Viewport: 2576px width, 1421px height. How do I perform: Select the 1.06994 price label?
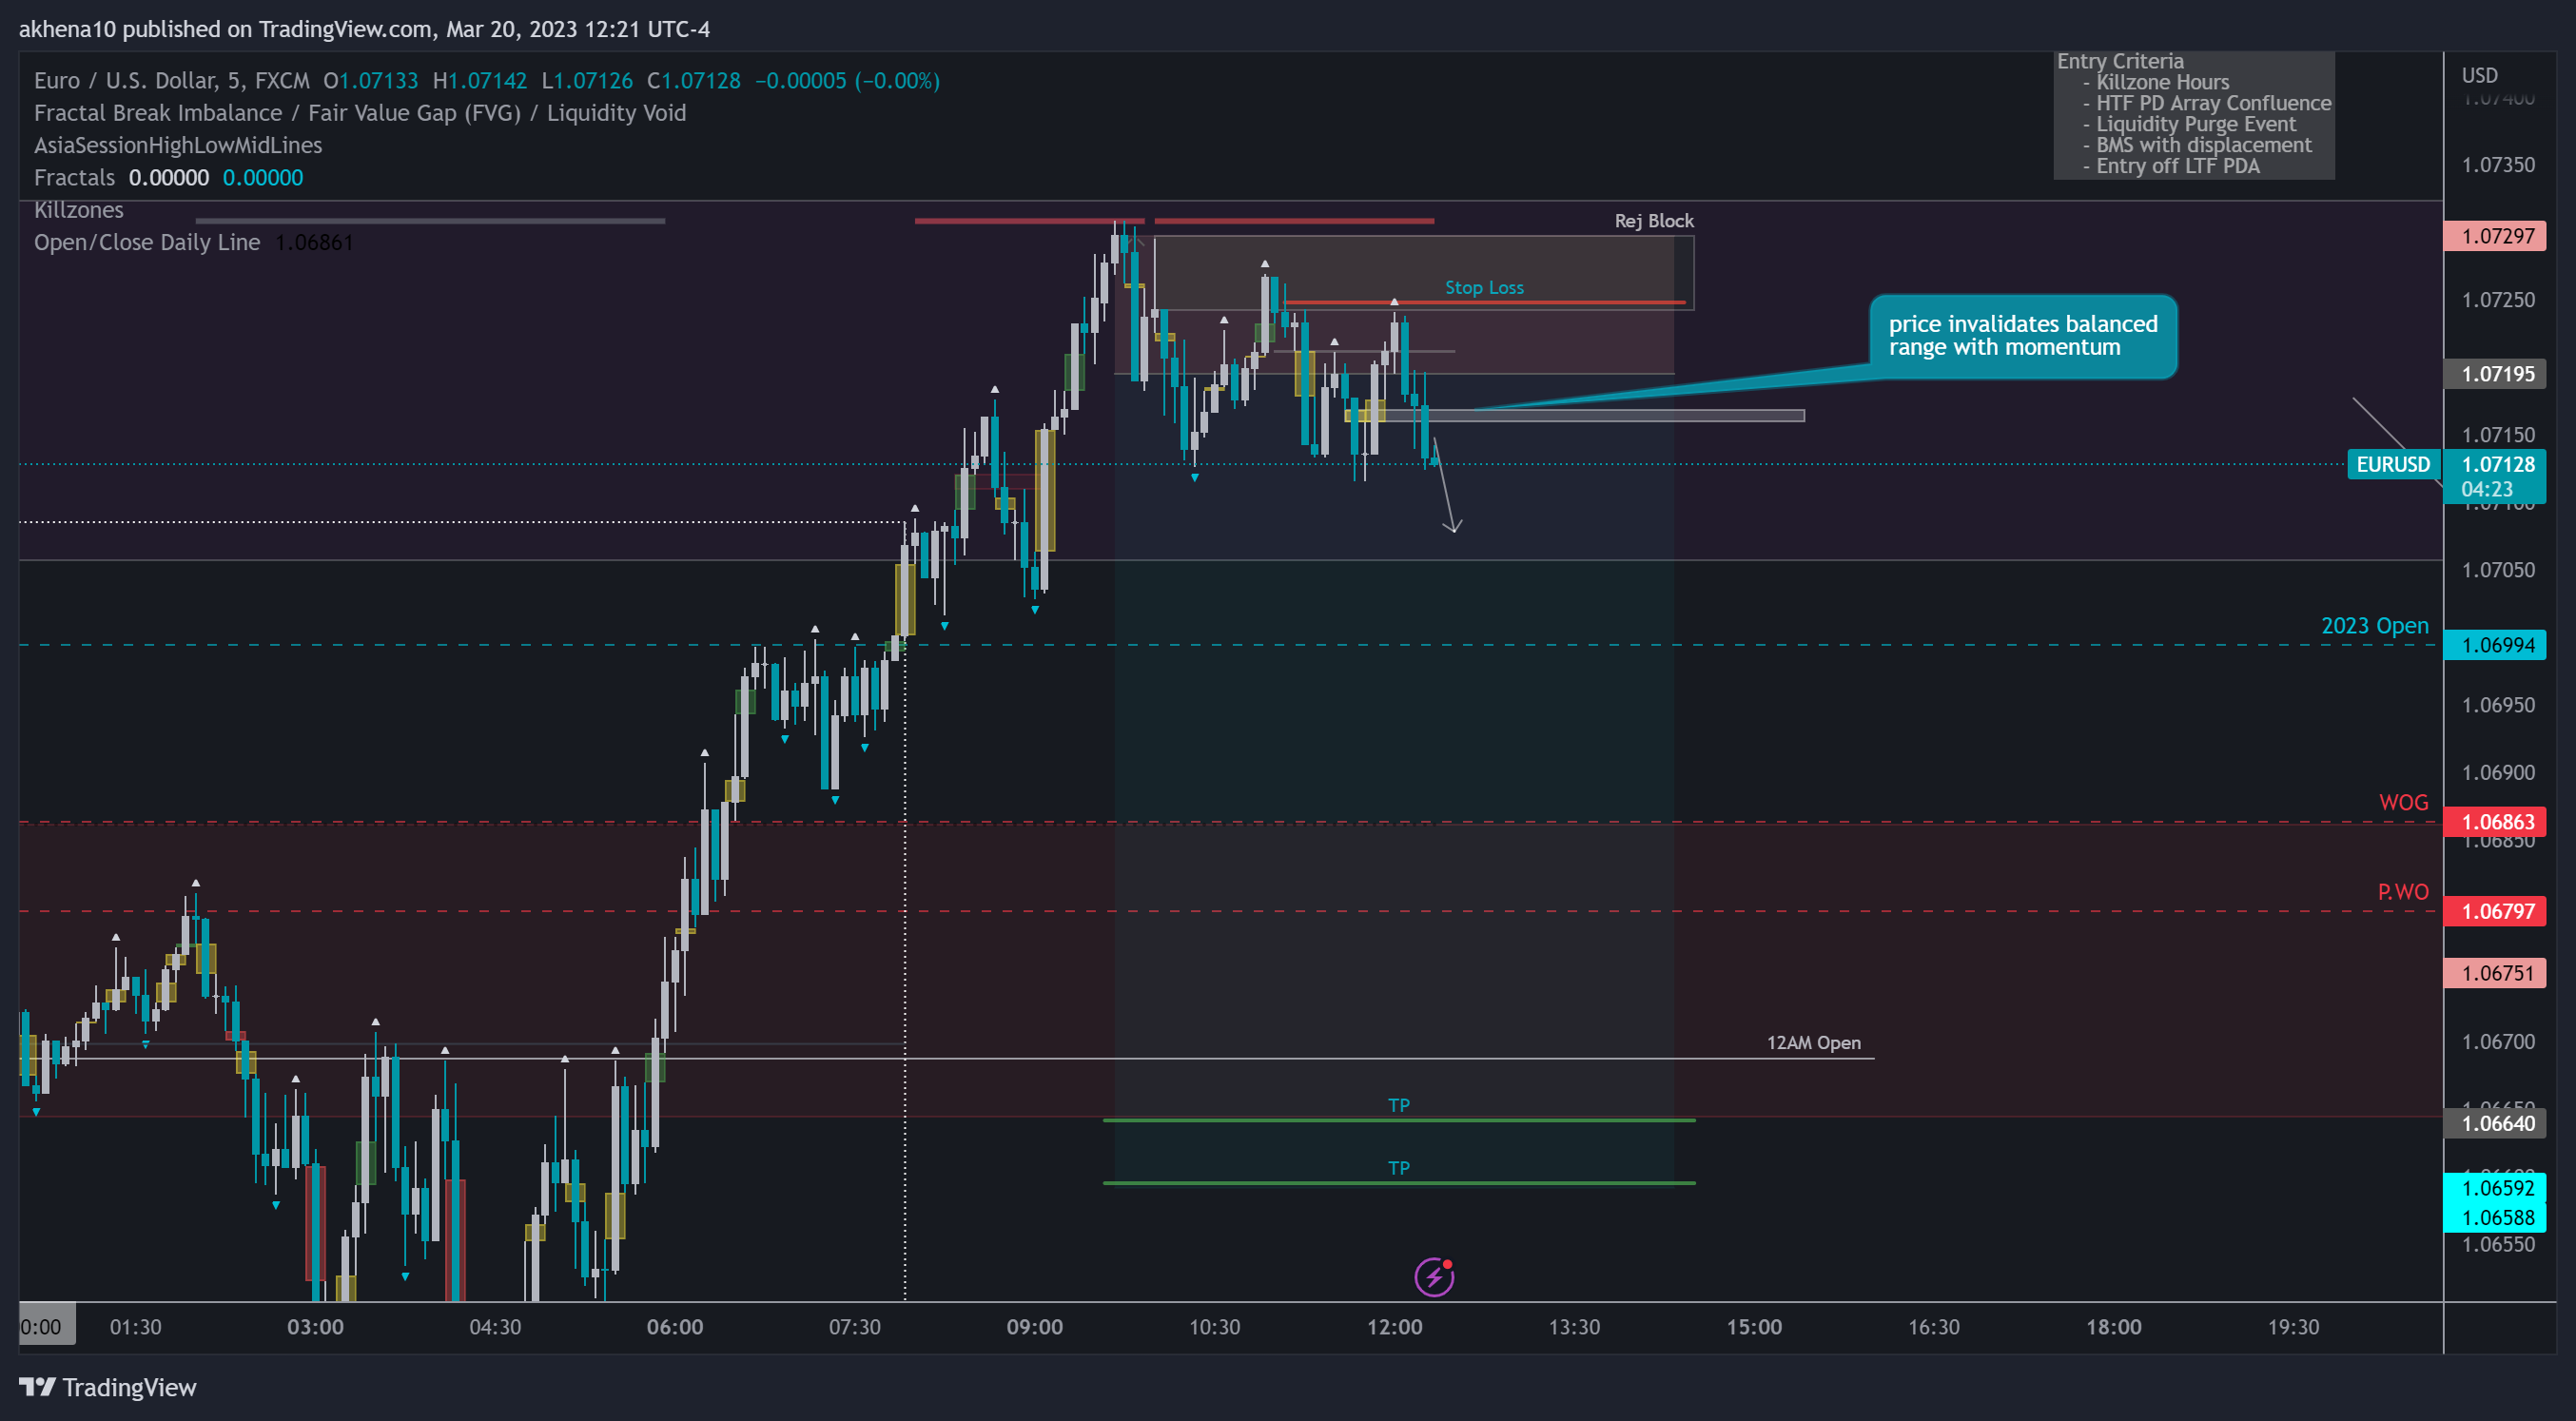click(2497, 645)
